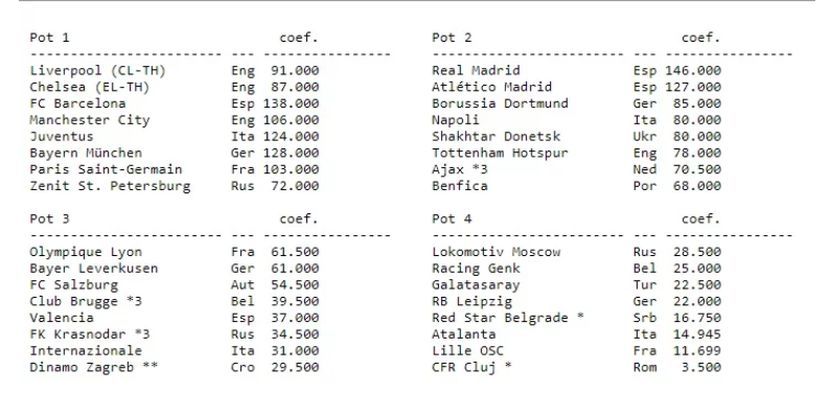
Task: Click Lille OSC's 11.699 coefficient
Action: point(696,351)
